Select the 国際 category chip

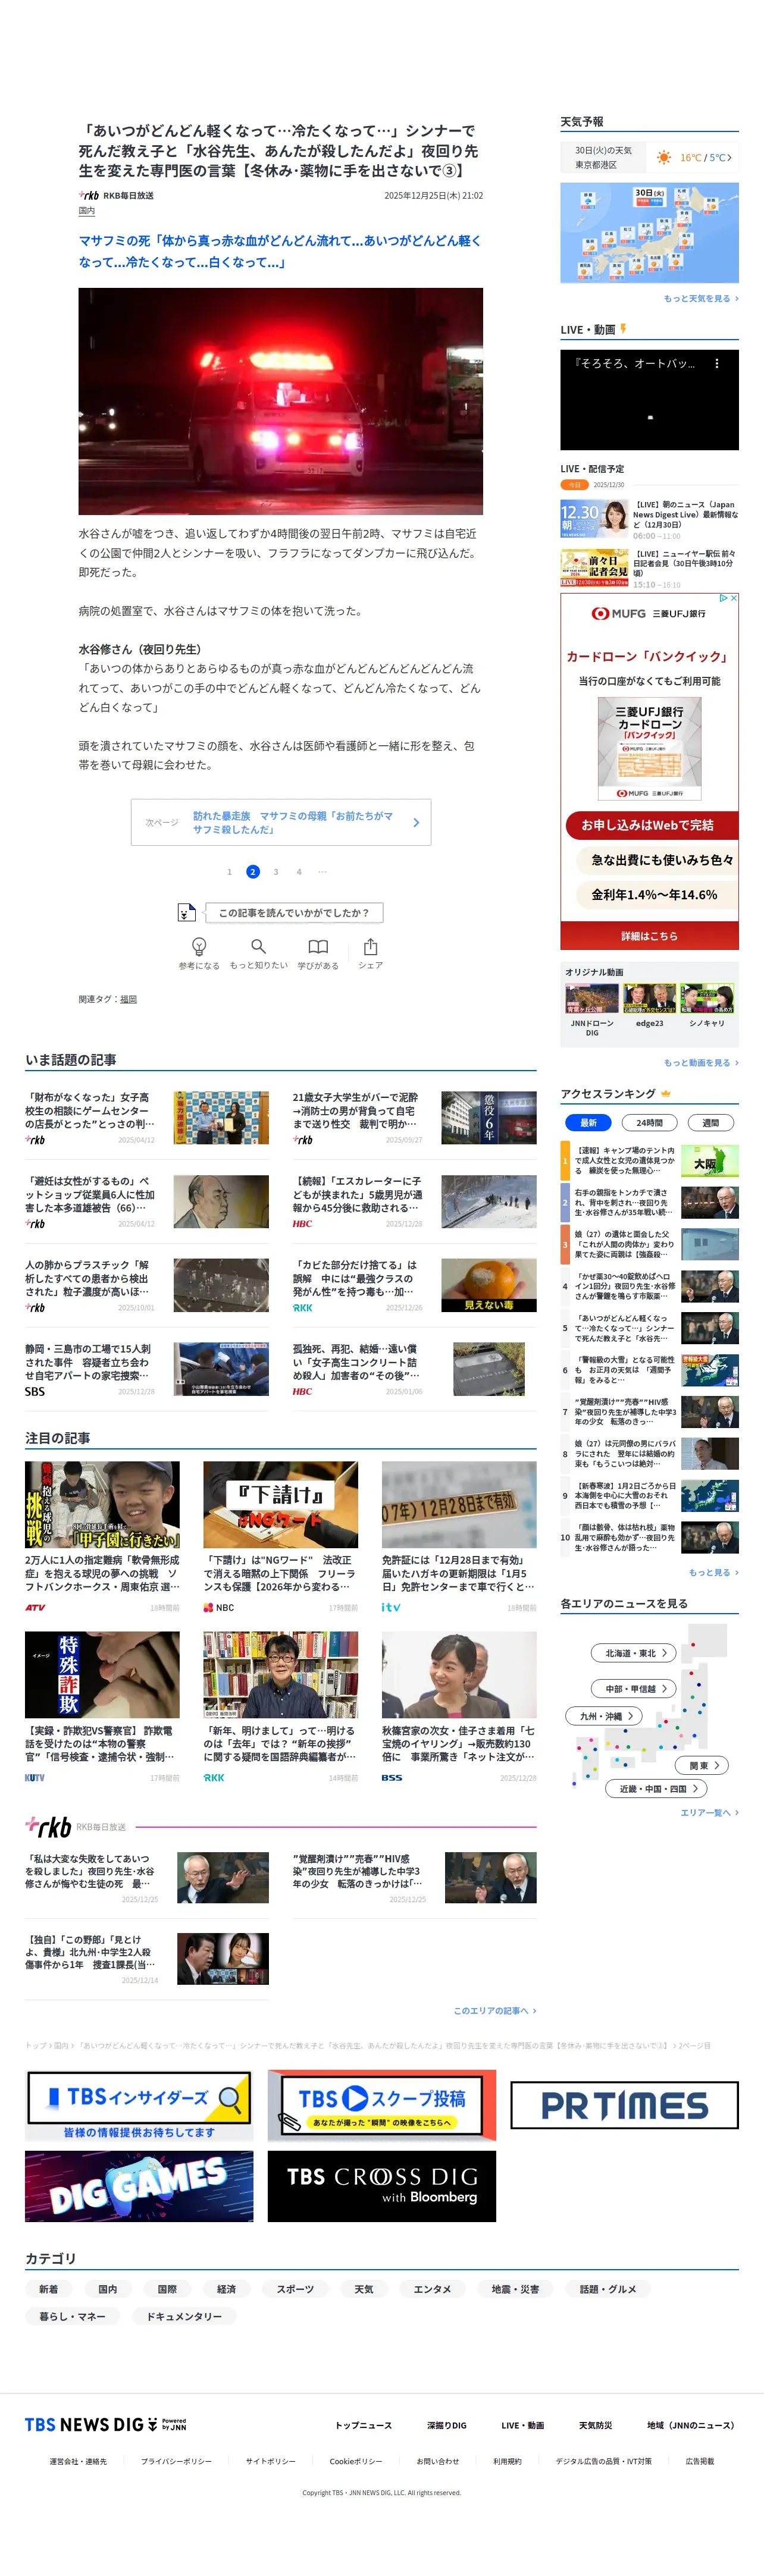[x=167, y=2288]
